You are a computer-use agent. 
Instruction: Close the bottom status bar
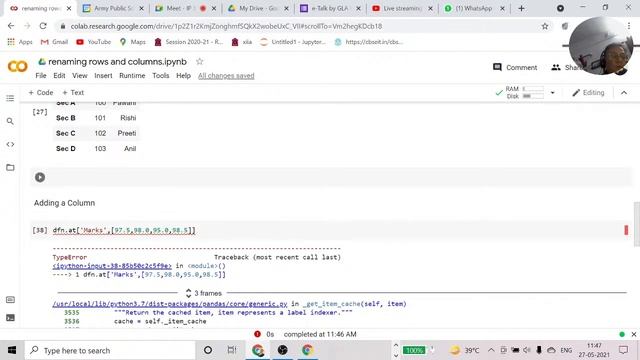coord(633,334)
